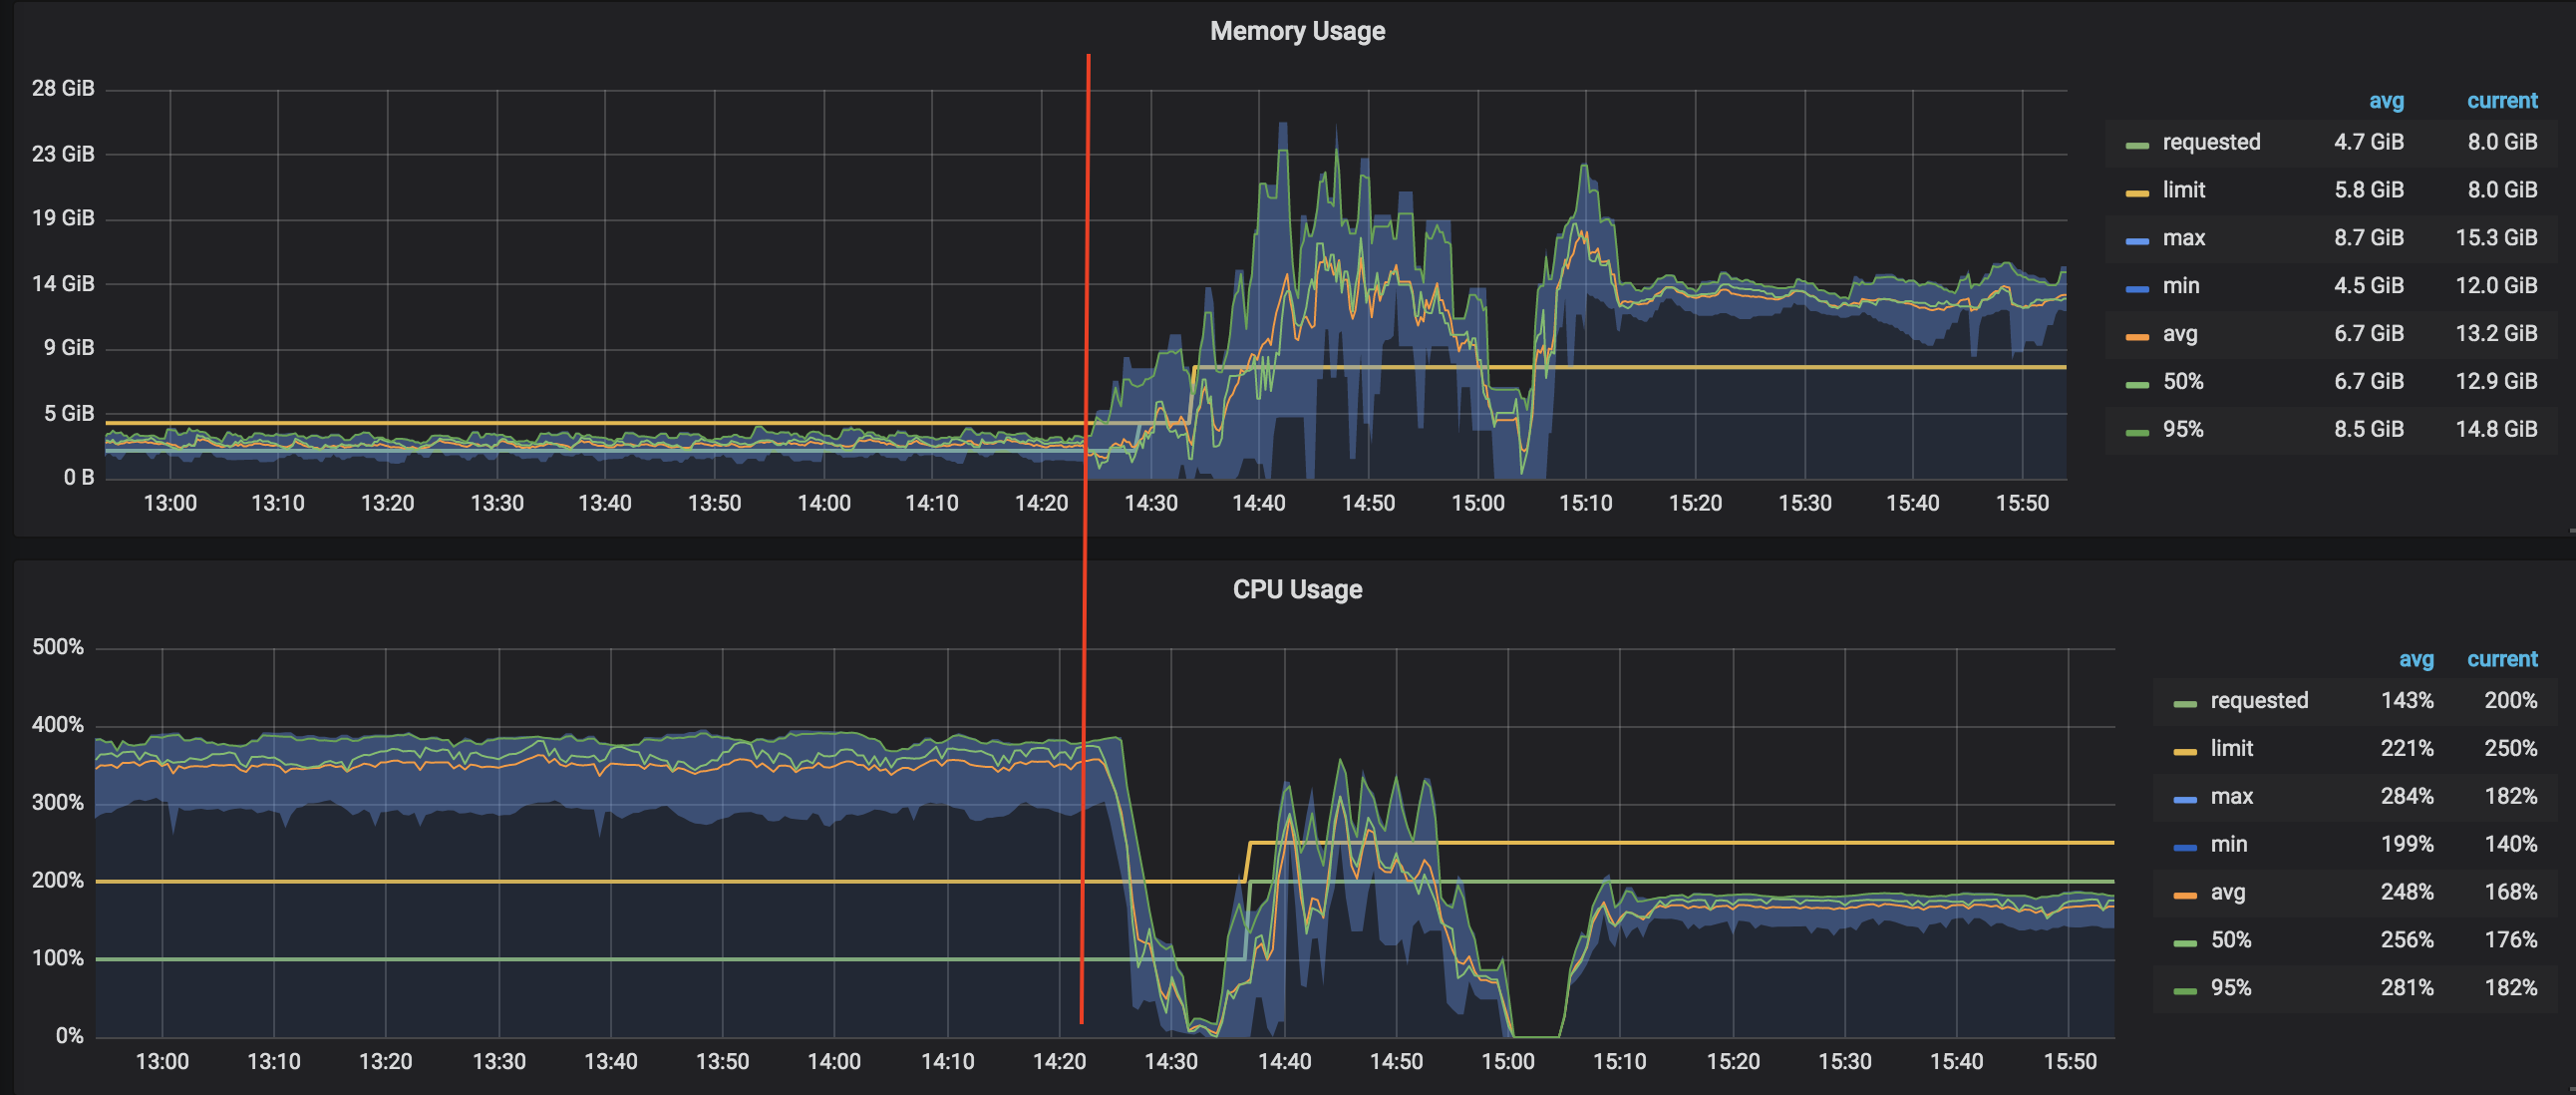This screenshot has height=1095, width=2576.
Task: Open the Memory Usage panel menu
Action: coord(1297,30)
